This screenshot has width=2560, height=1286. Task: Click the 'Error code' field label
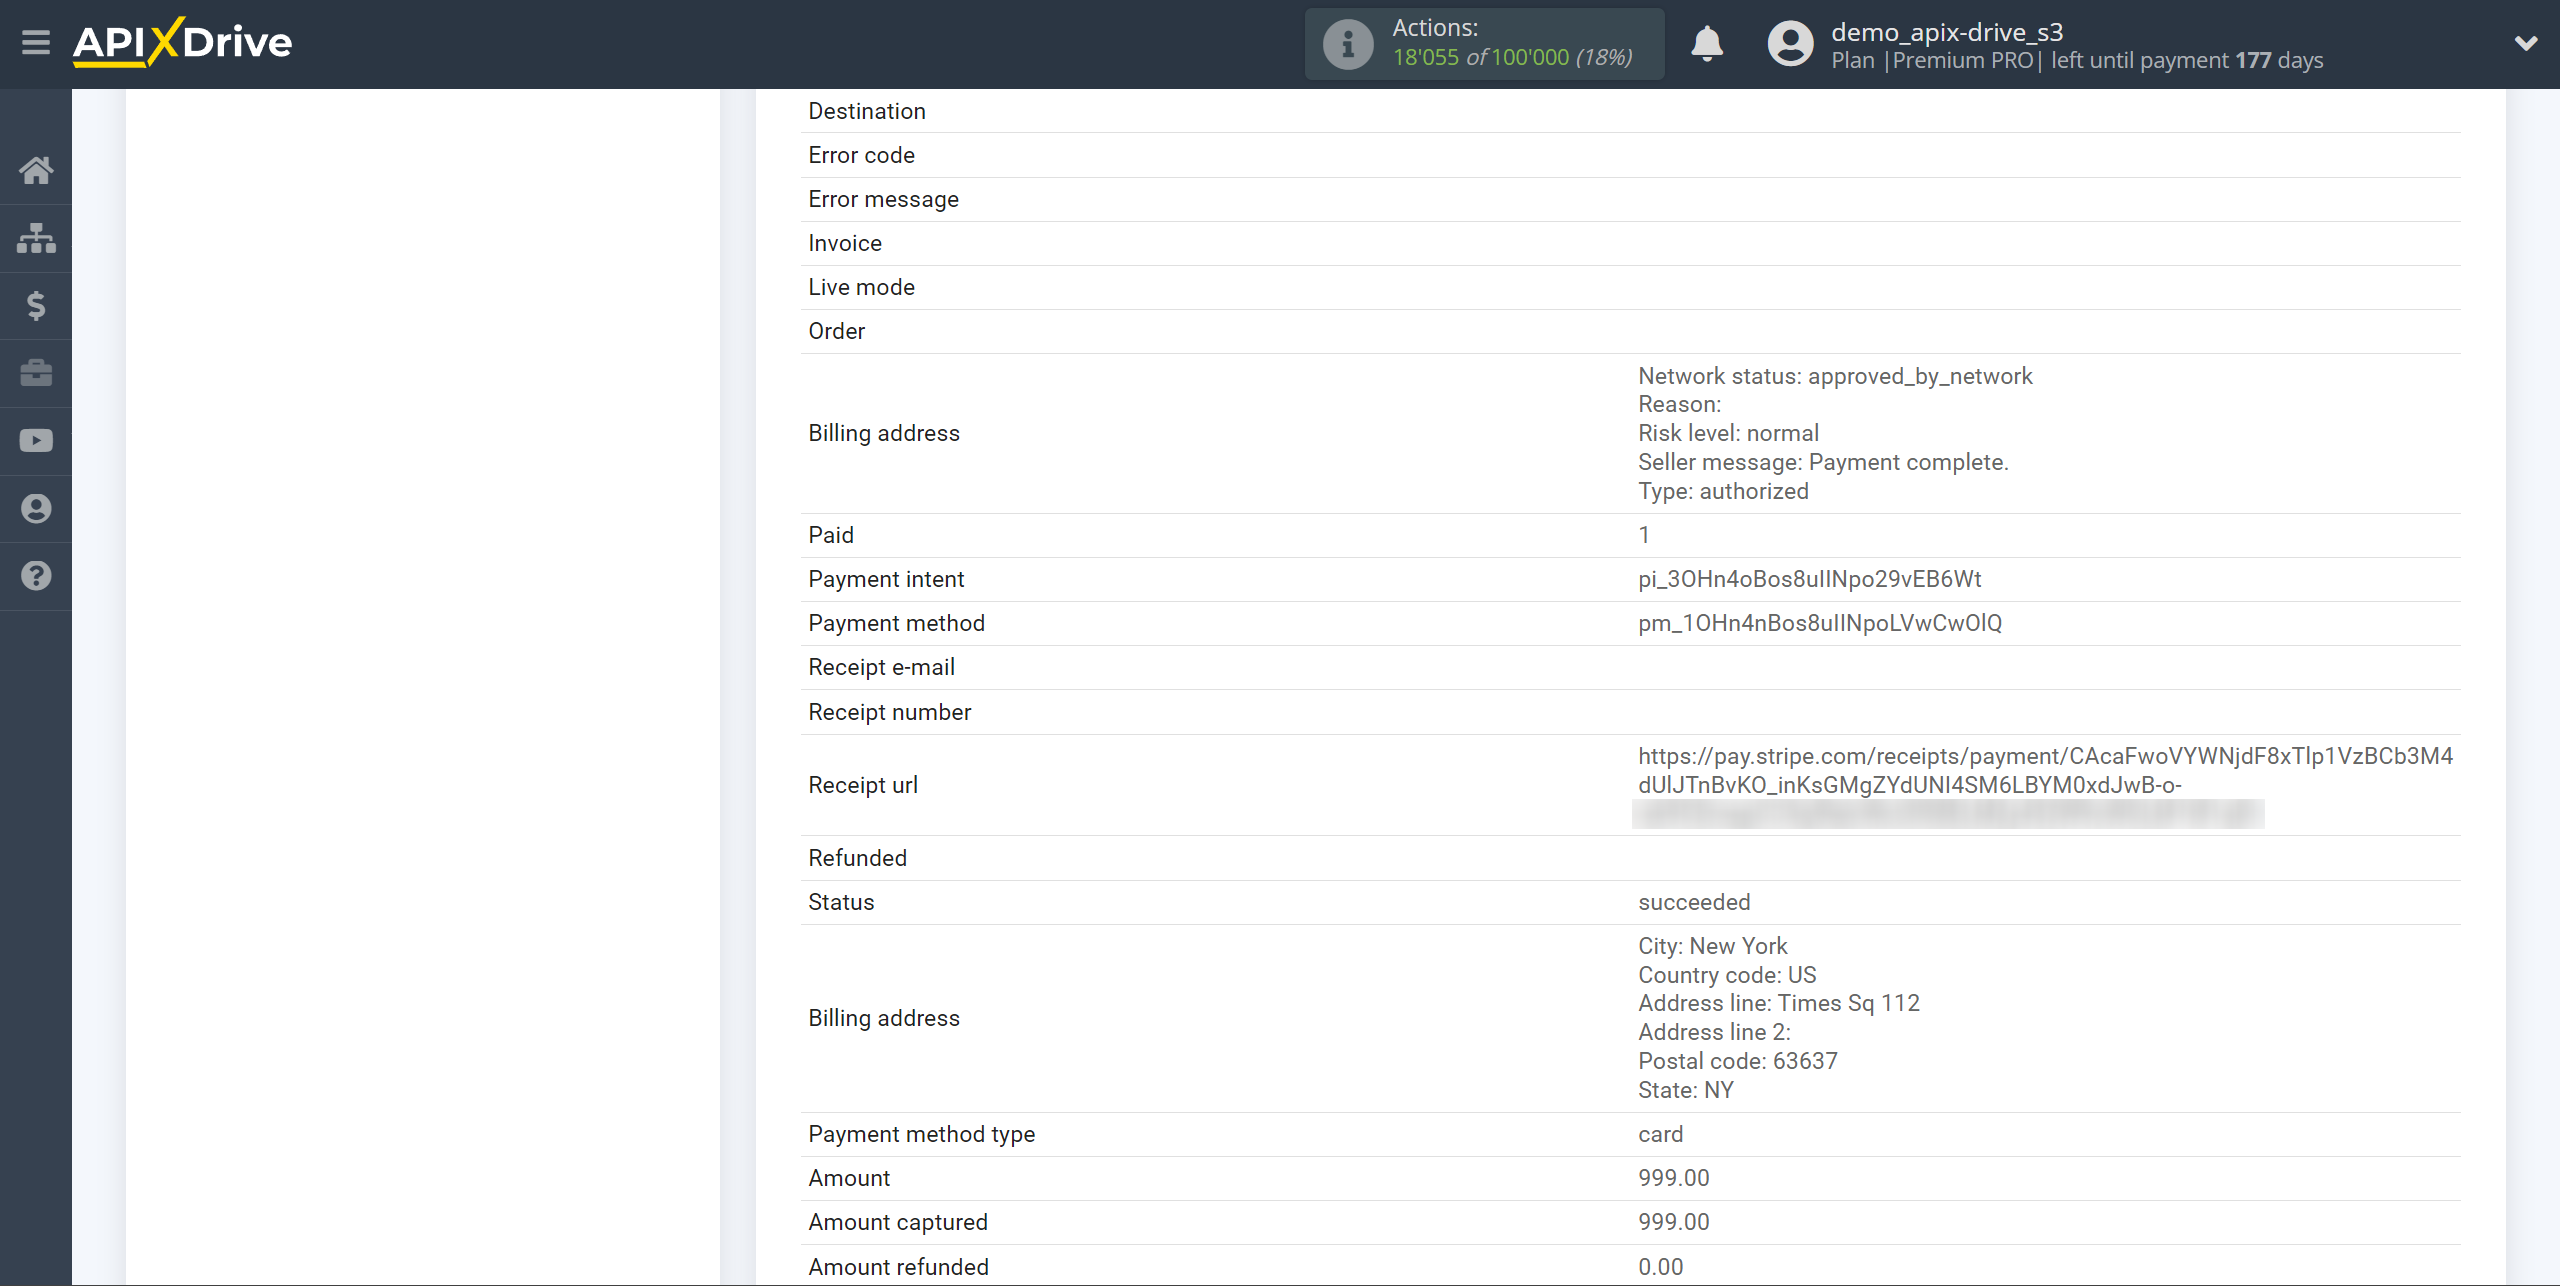coord(861,155)
